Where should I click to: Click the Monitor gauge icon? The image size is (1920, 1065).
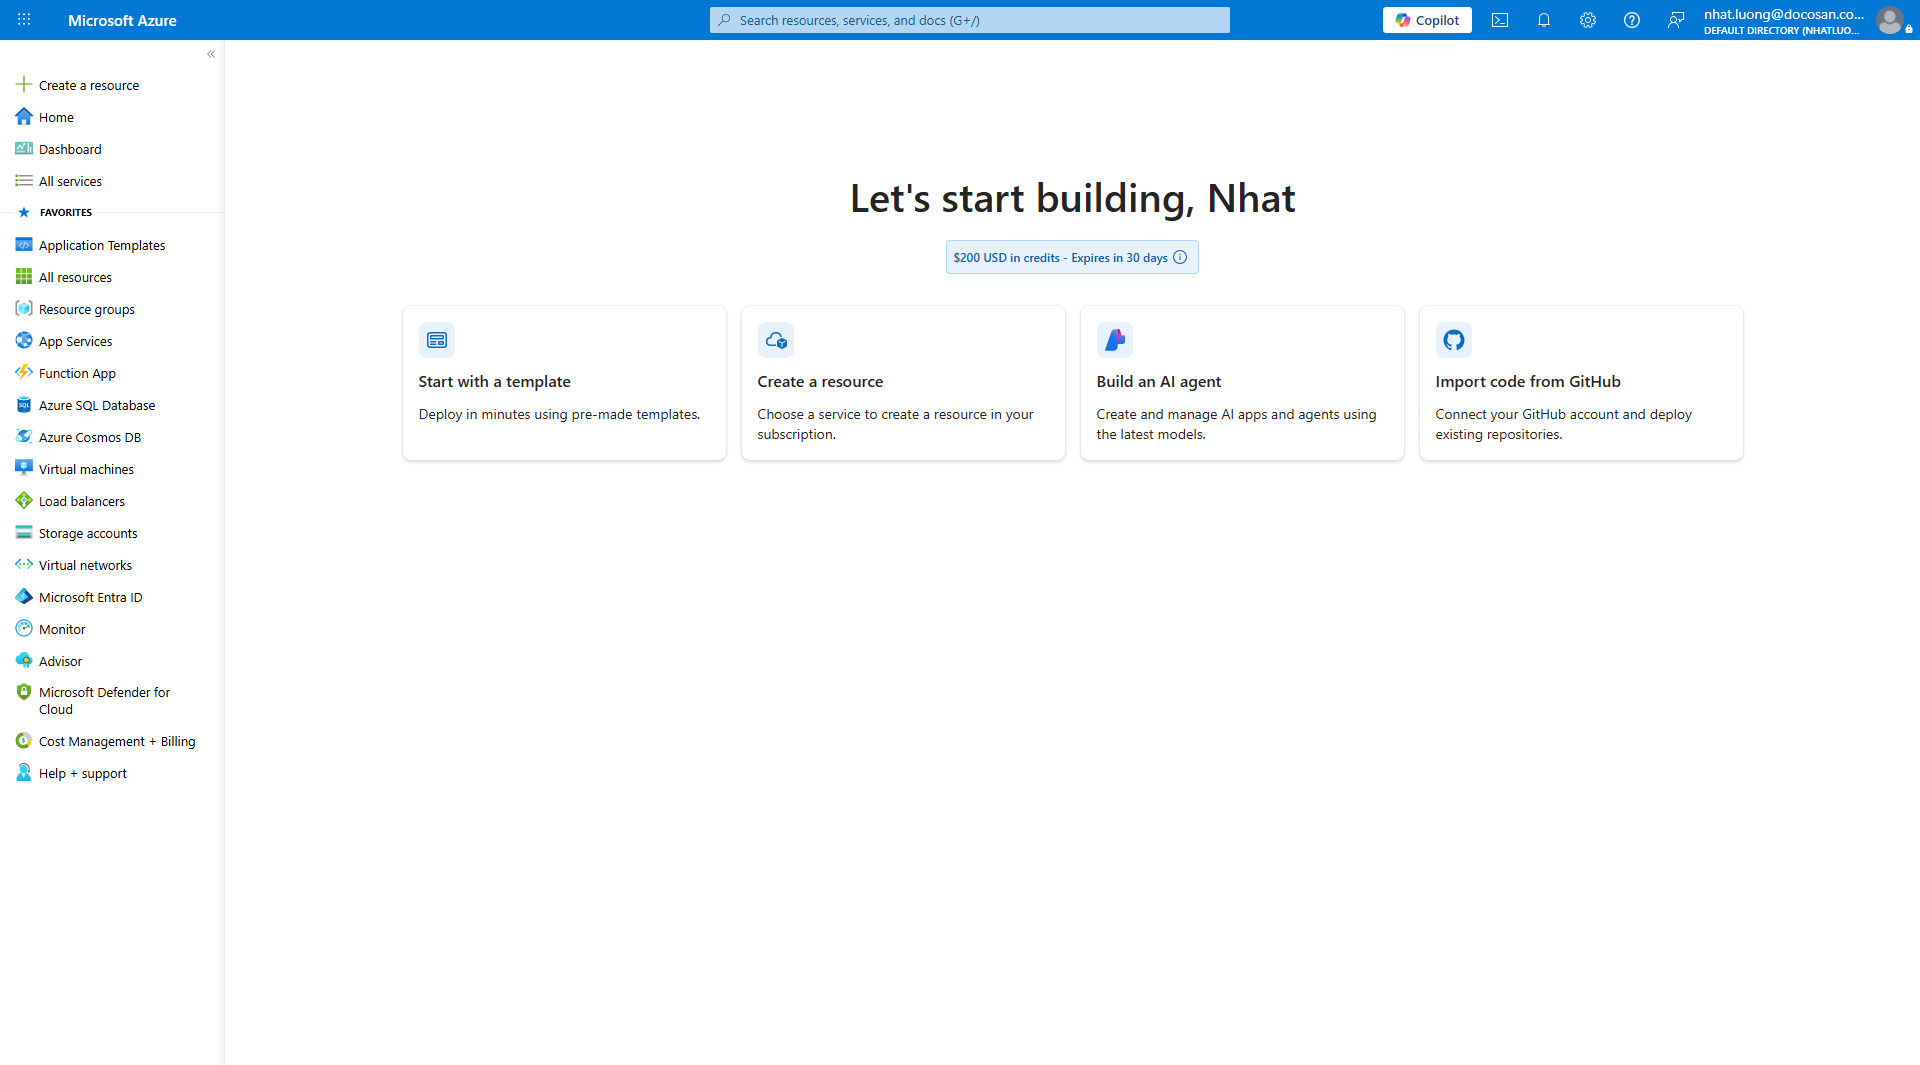[x=24, y=629]
